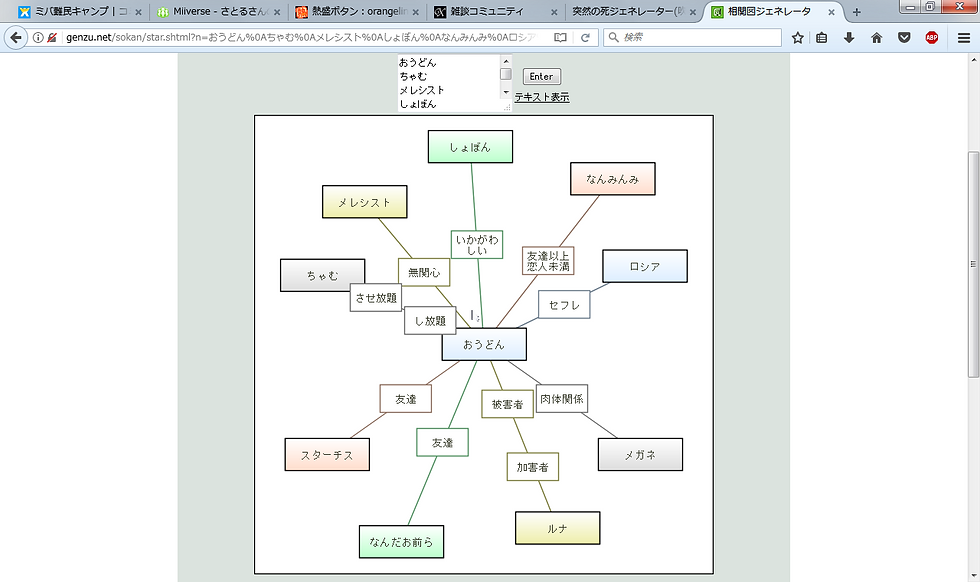Select the スターチス node

(x=327, y=454)
